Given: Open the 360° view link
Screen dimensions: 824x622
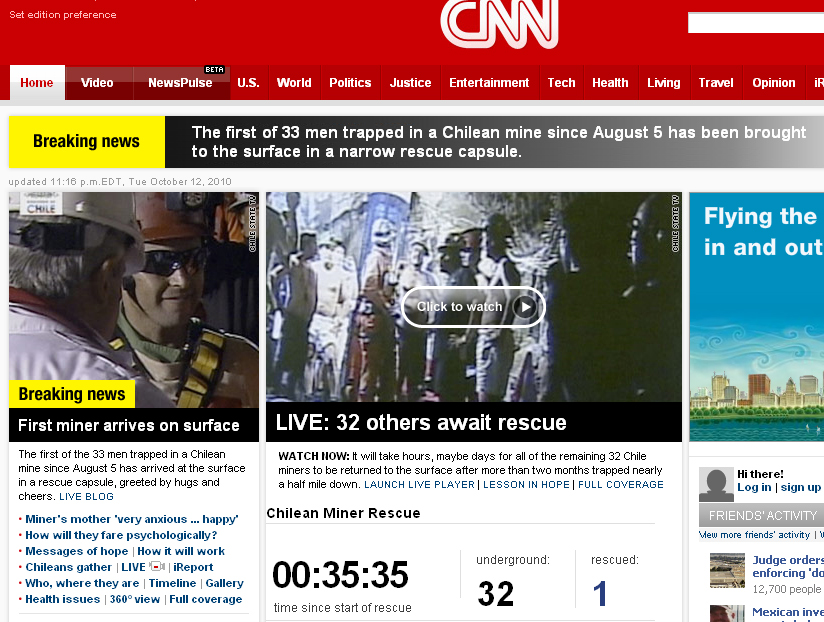Looking at the screenshot, I should pyautogui.click(x=135, y=599).
